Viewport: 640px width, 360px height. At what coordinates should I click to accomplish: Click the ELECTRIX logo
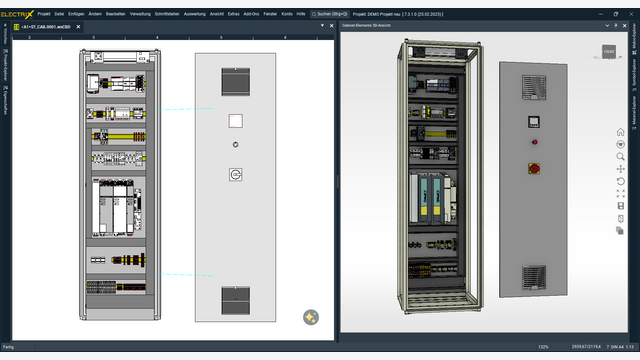click(x=17, y=14)
